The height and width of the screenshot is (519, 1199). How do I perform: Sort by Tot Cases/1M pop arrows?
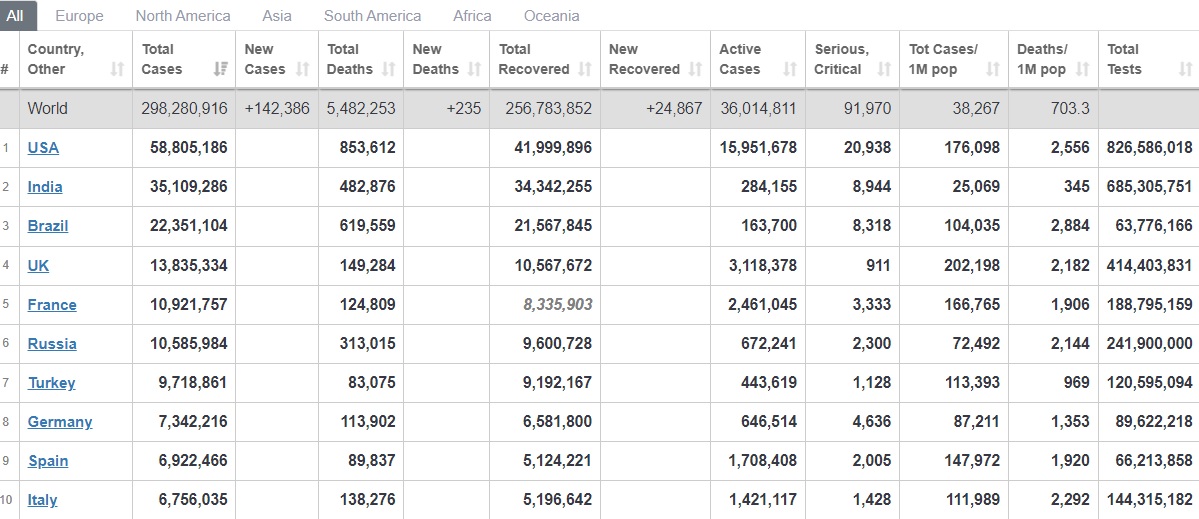coord(993,70)
